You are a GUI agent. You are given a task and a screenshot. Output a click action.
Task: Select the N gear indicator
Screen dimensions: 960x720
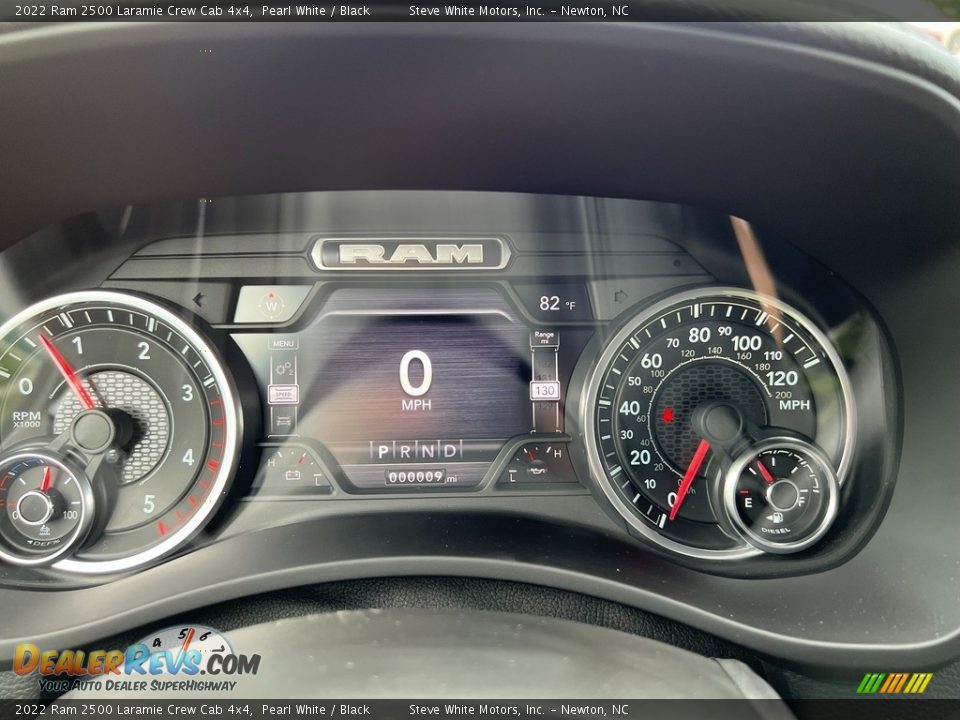click(x=427, y=452)
